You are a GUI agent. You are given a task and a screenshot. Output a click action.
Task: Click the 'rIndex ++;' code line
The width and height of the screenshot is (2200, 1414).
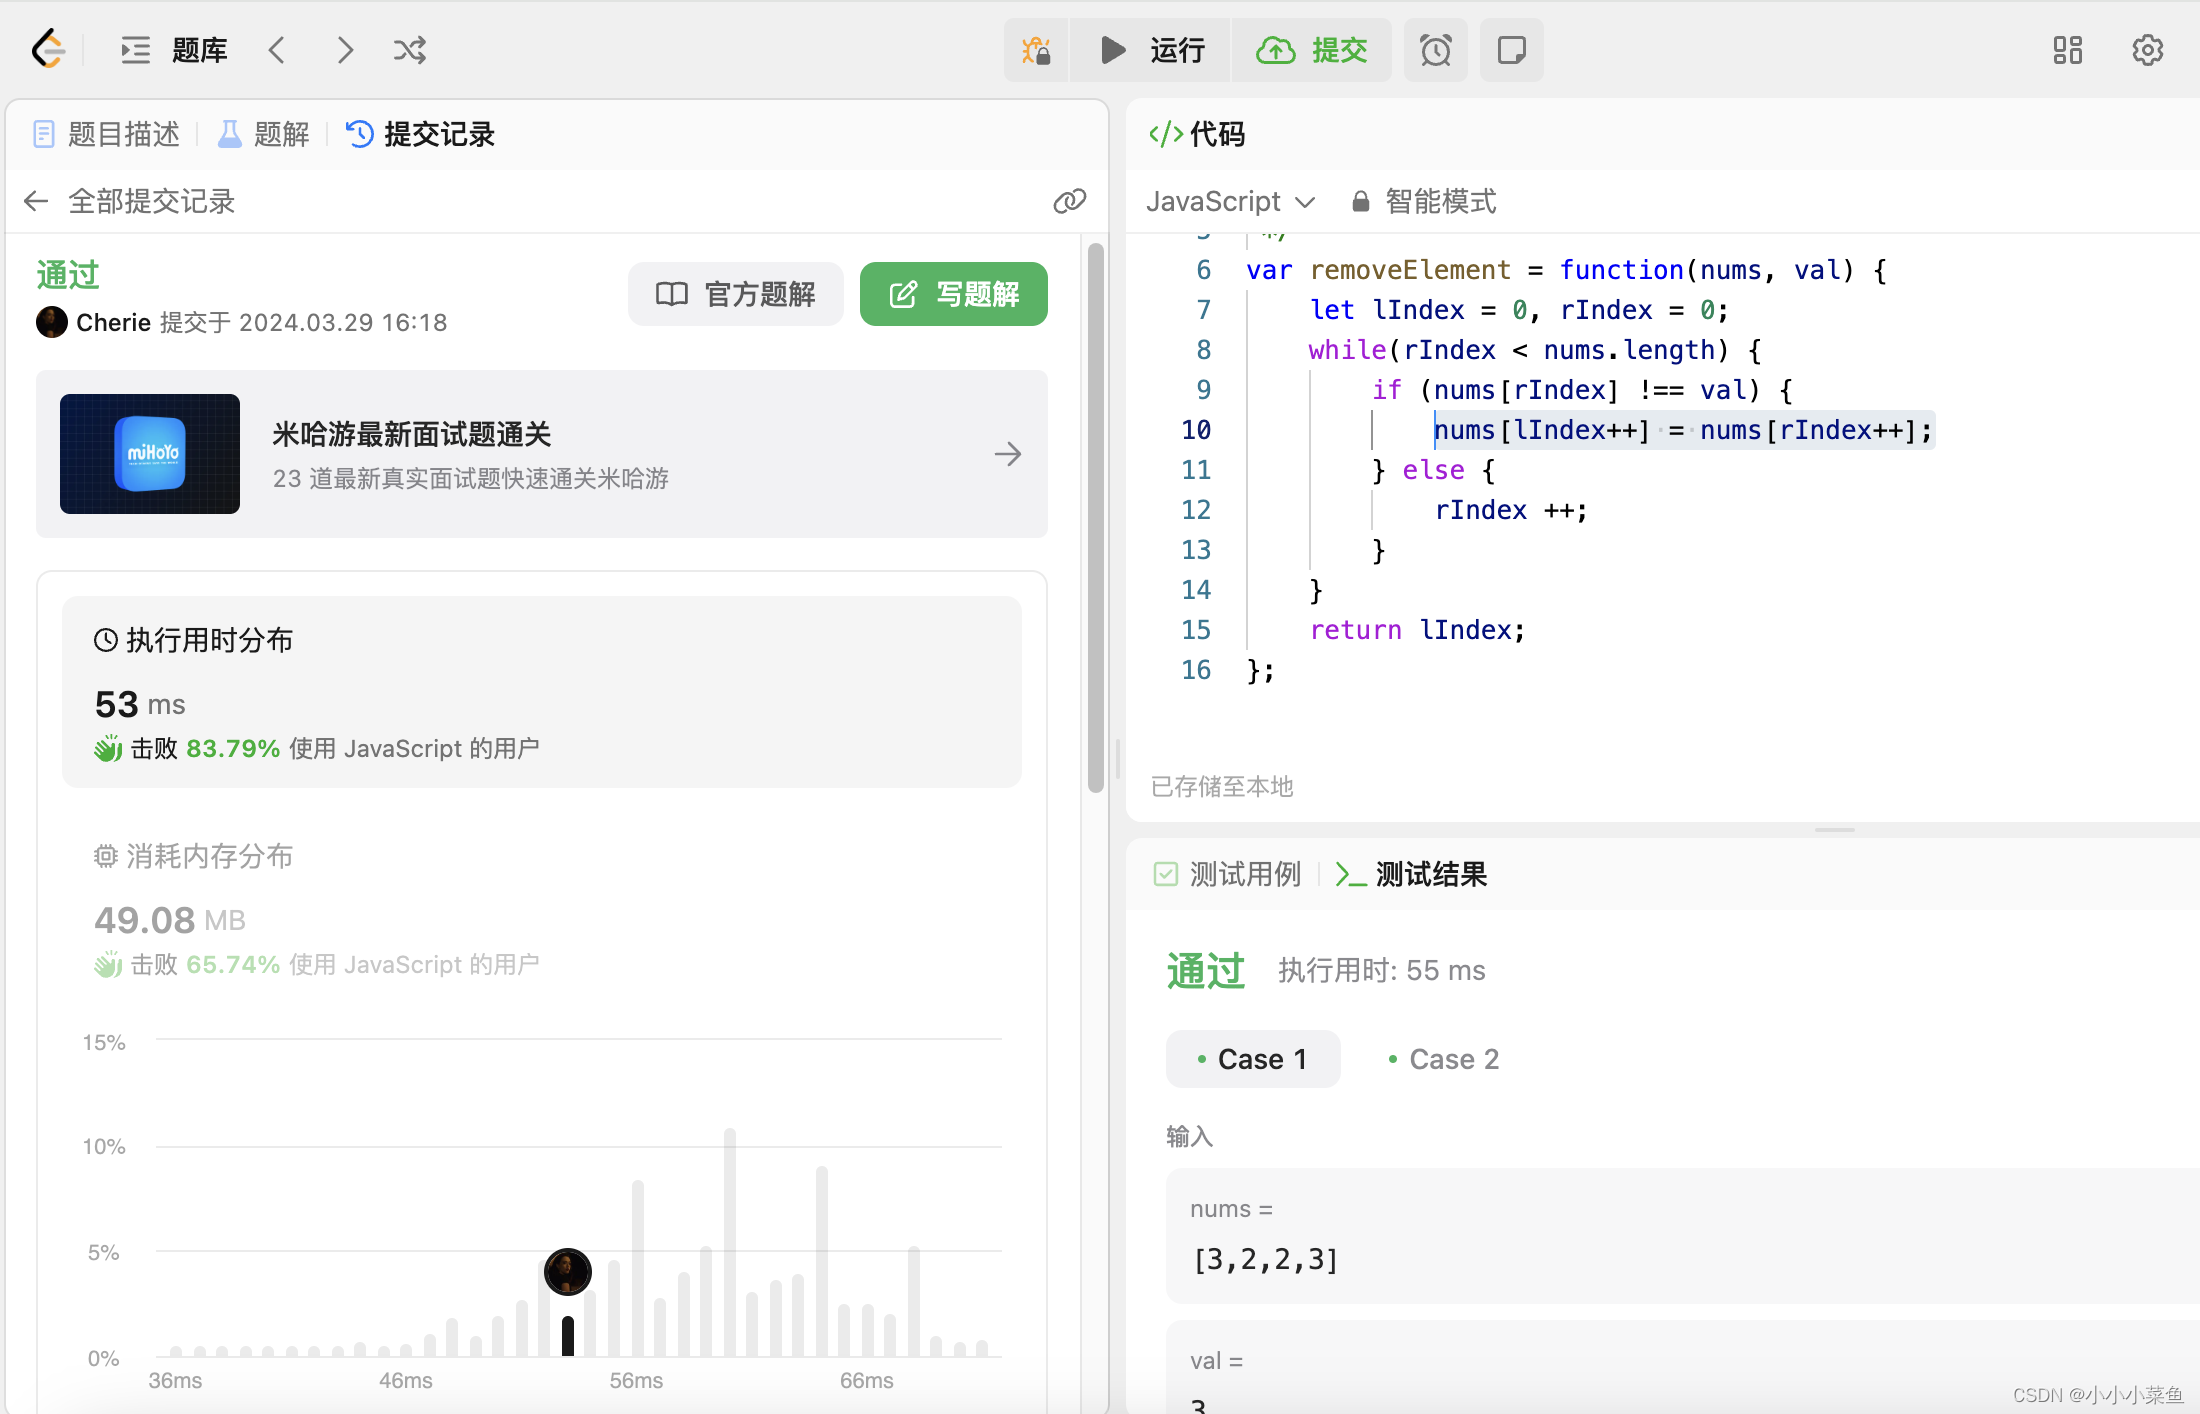pyautogui.click(x=1511, y=510)
